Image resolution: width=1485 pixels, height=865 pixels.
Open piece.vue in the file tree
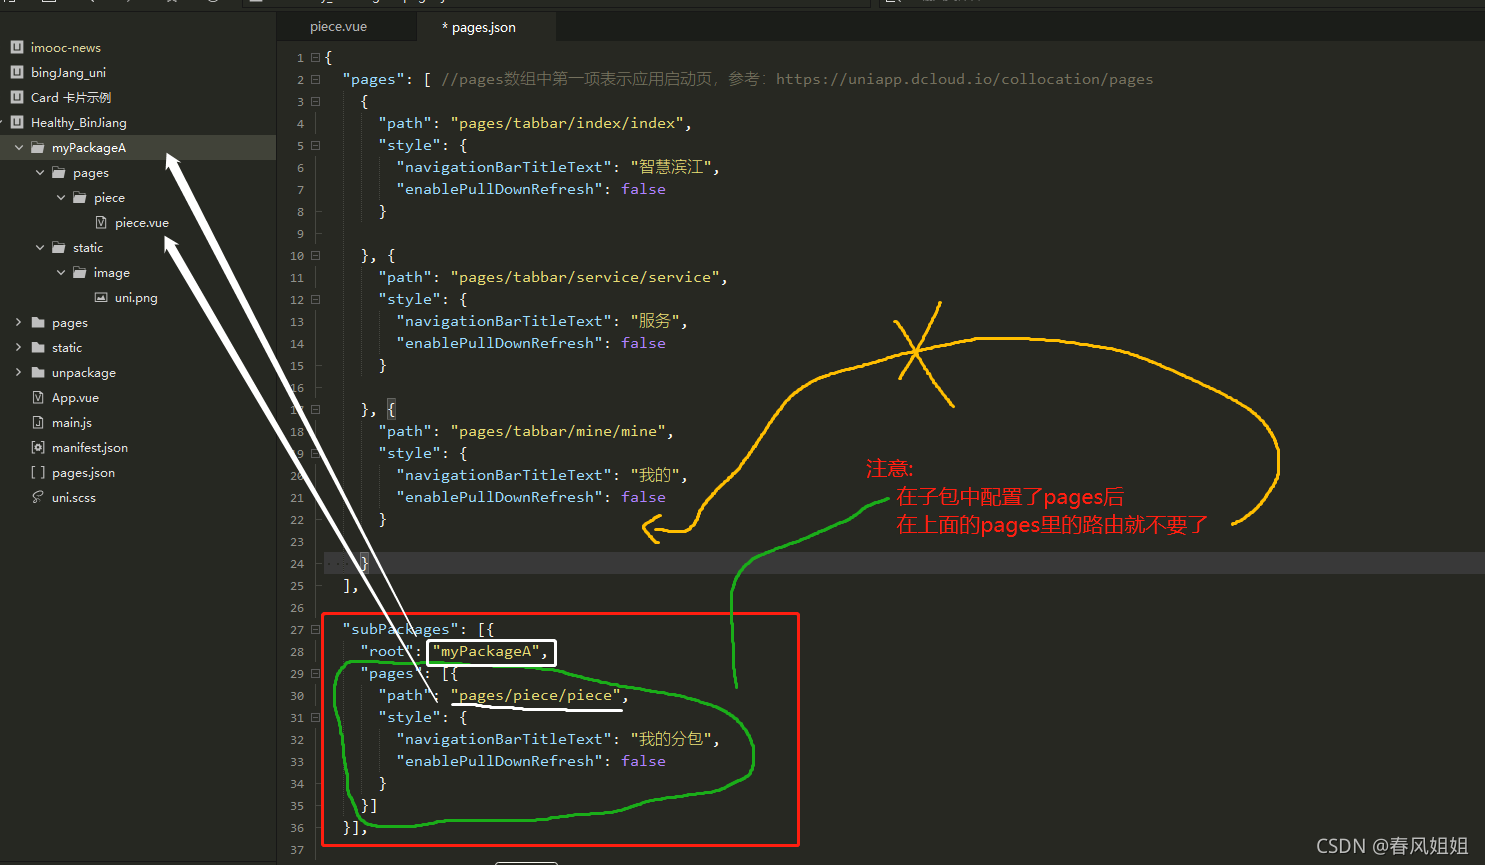click(142, 223)
